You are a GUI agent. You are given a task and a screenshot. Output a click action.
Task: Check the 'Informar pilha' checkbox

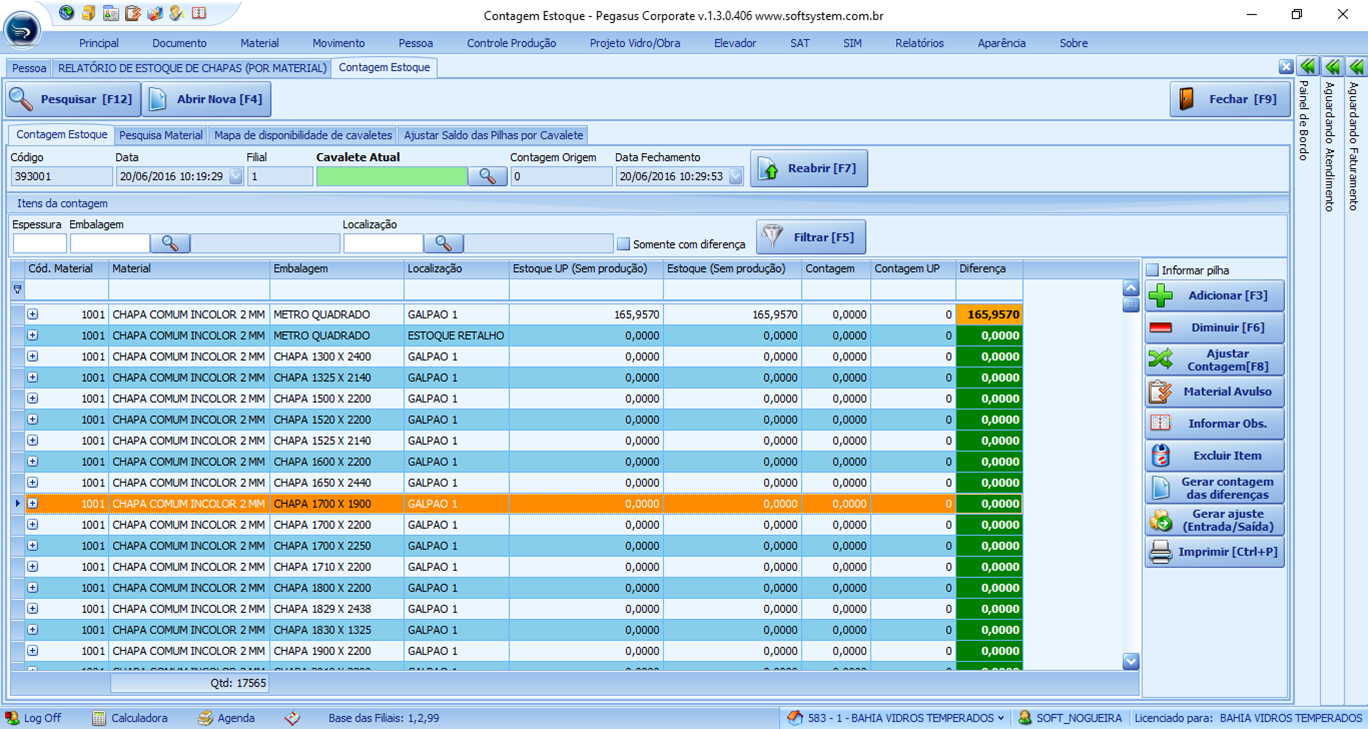click(x=1152, y=270)
